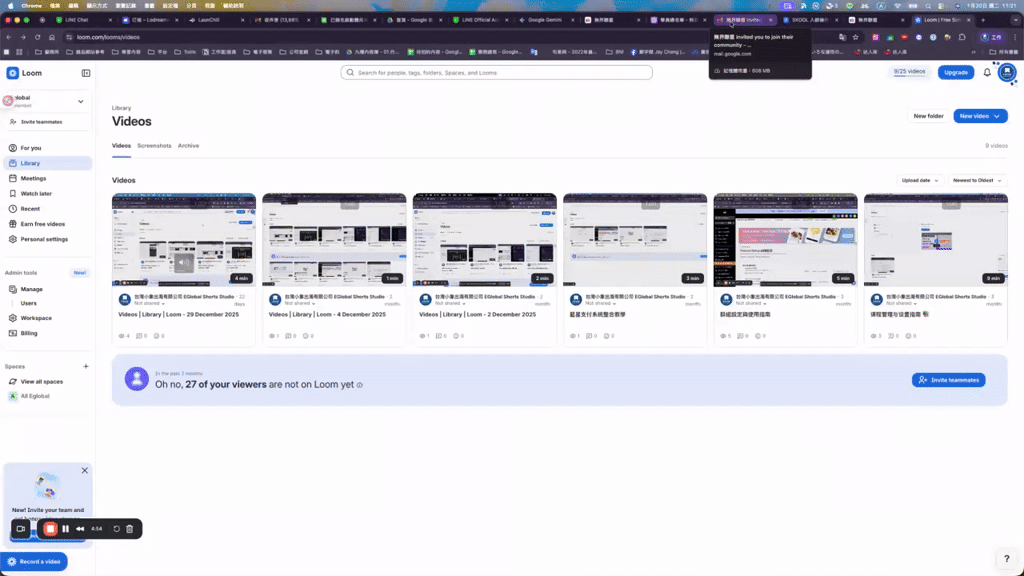Image resolution: width=1024 pixels, height=576 pixels.
Task: Click the Upgrade button
Action: click(x=955, y=72)
